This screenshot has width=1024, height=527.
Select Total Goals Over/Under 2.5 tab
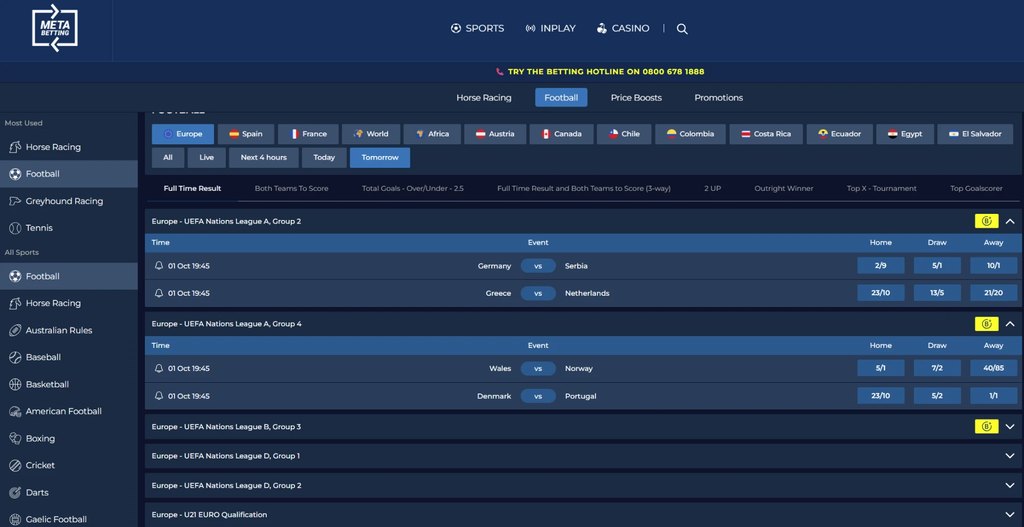tap(413, 189)
